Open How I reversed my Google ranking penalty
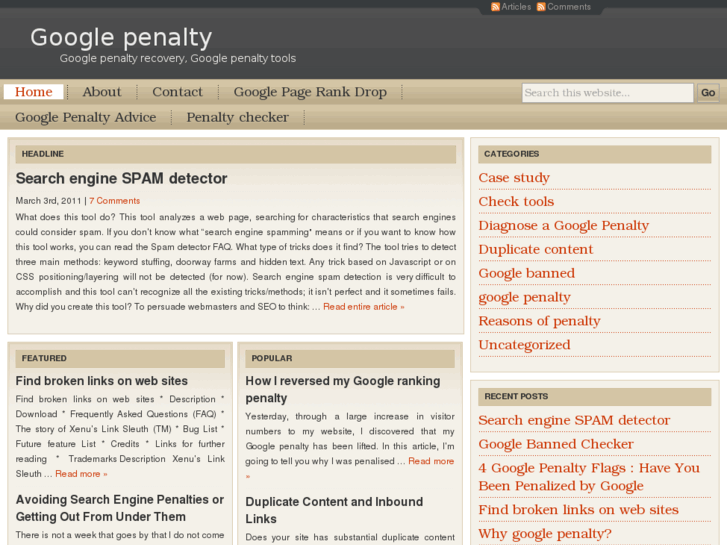The image size is (727, 545). pyautogui.click(x=343, y=390)
